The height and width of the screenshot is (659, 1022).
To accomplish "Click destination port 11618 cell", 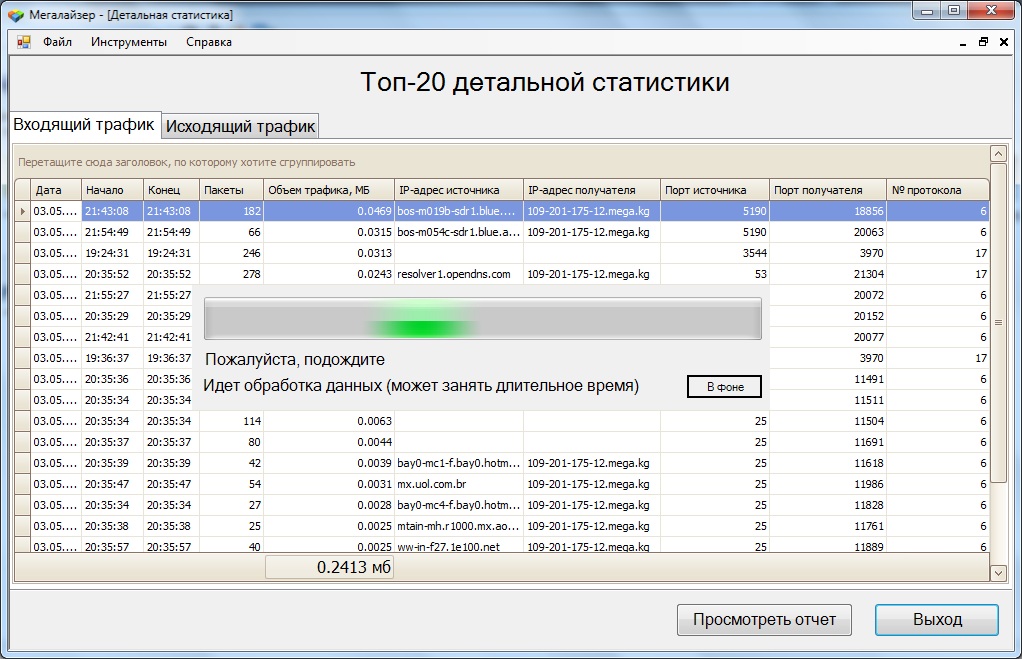I will (828, 463).
